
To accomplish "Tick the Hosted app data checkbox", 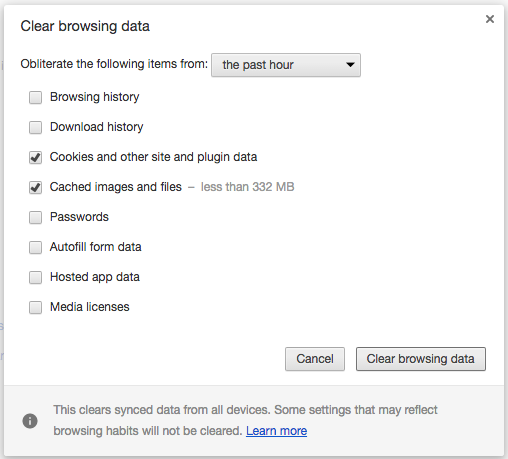I will tap(35, 277).
